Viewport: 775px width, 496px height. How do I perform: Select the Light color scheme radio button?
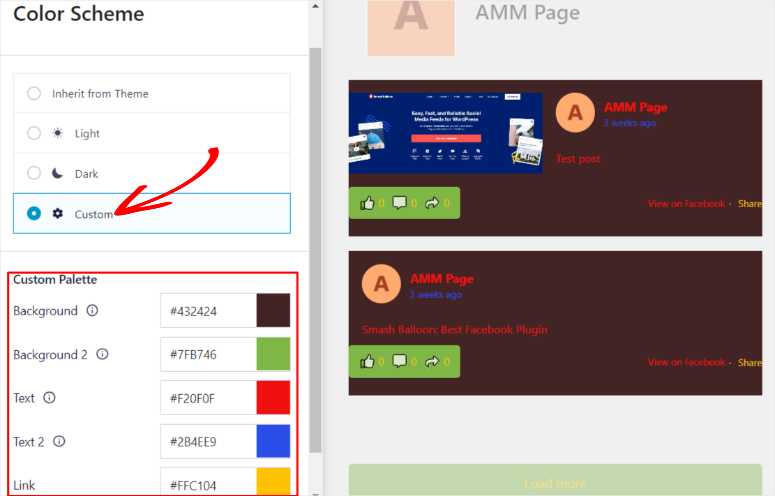point(34,133)
